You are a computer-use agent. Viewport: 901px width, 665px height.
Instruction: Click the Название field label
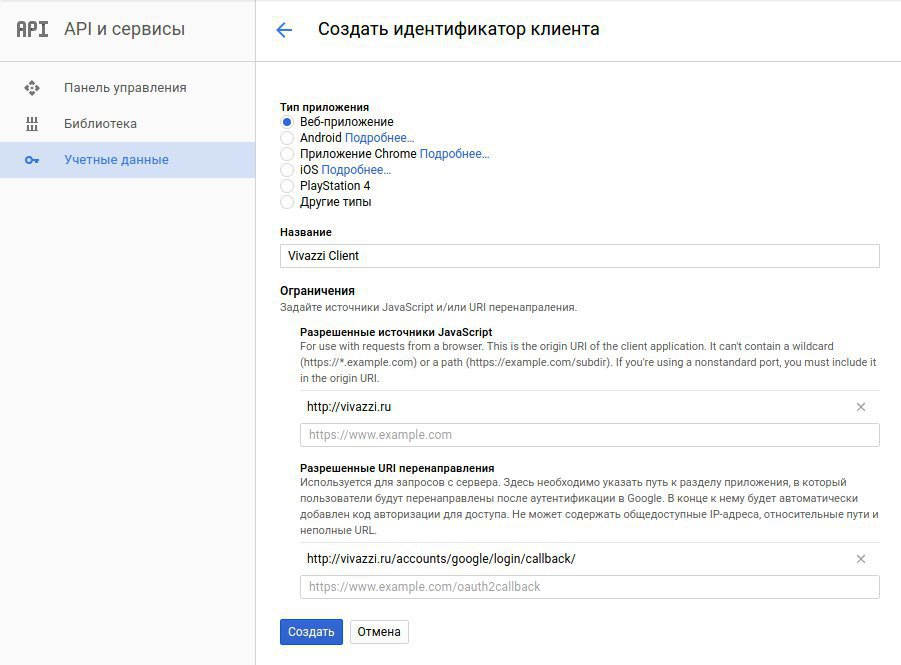(306, 232)
